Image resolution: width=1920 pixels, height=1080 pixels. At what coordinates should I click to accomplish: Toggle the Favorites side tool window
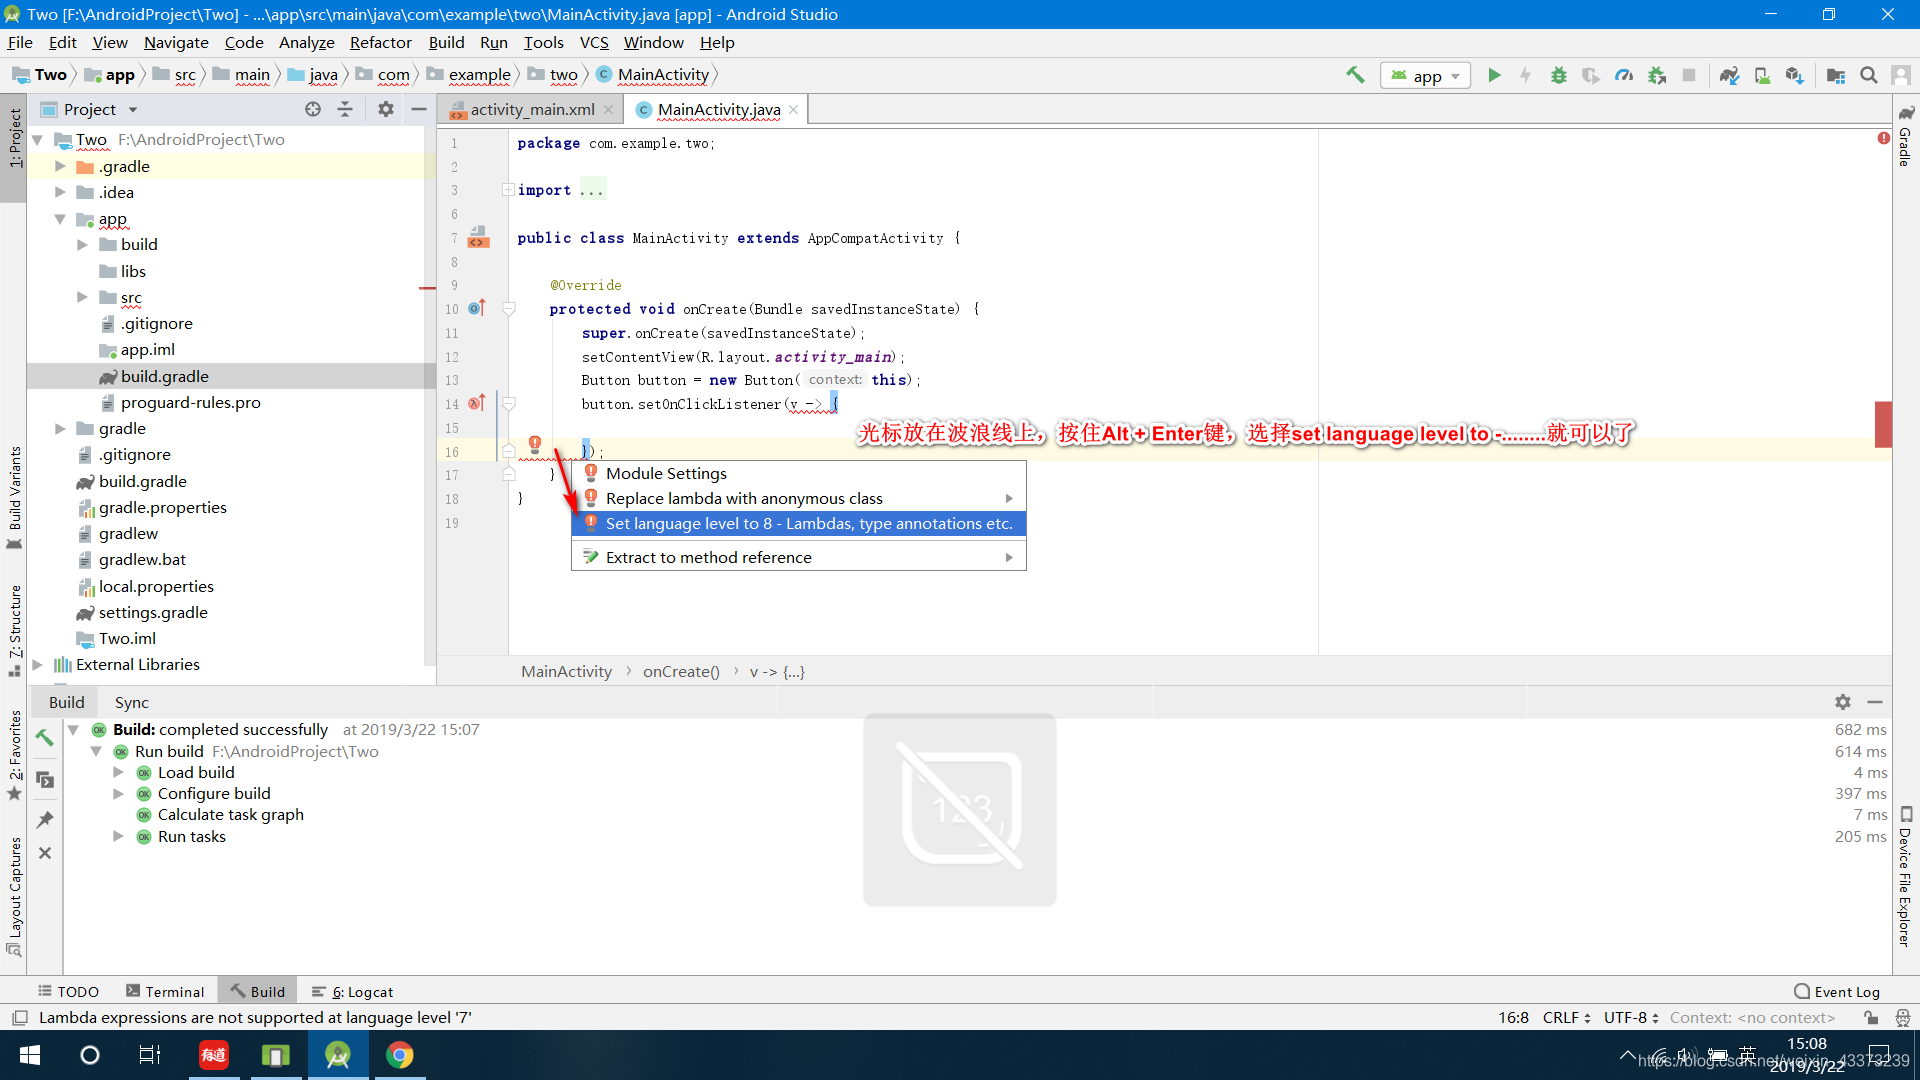[x=14, y=755]
